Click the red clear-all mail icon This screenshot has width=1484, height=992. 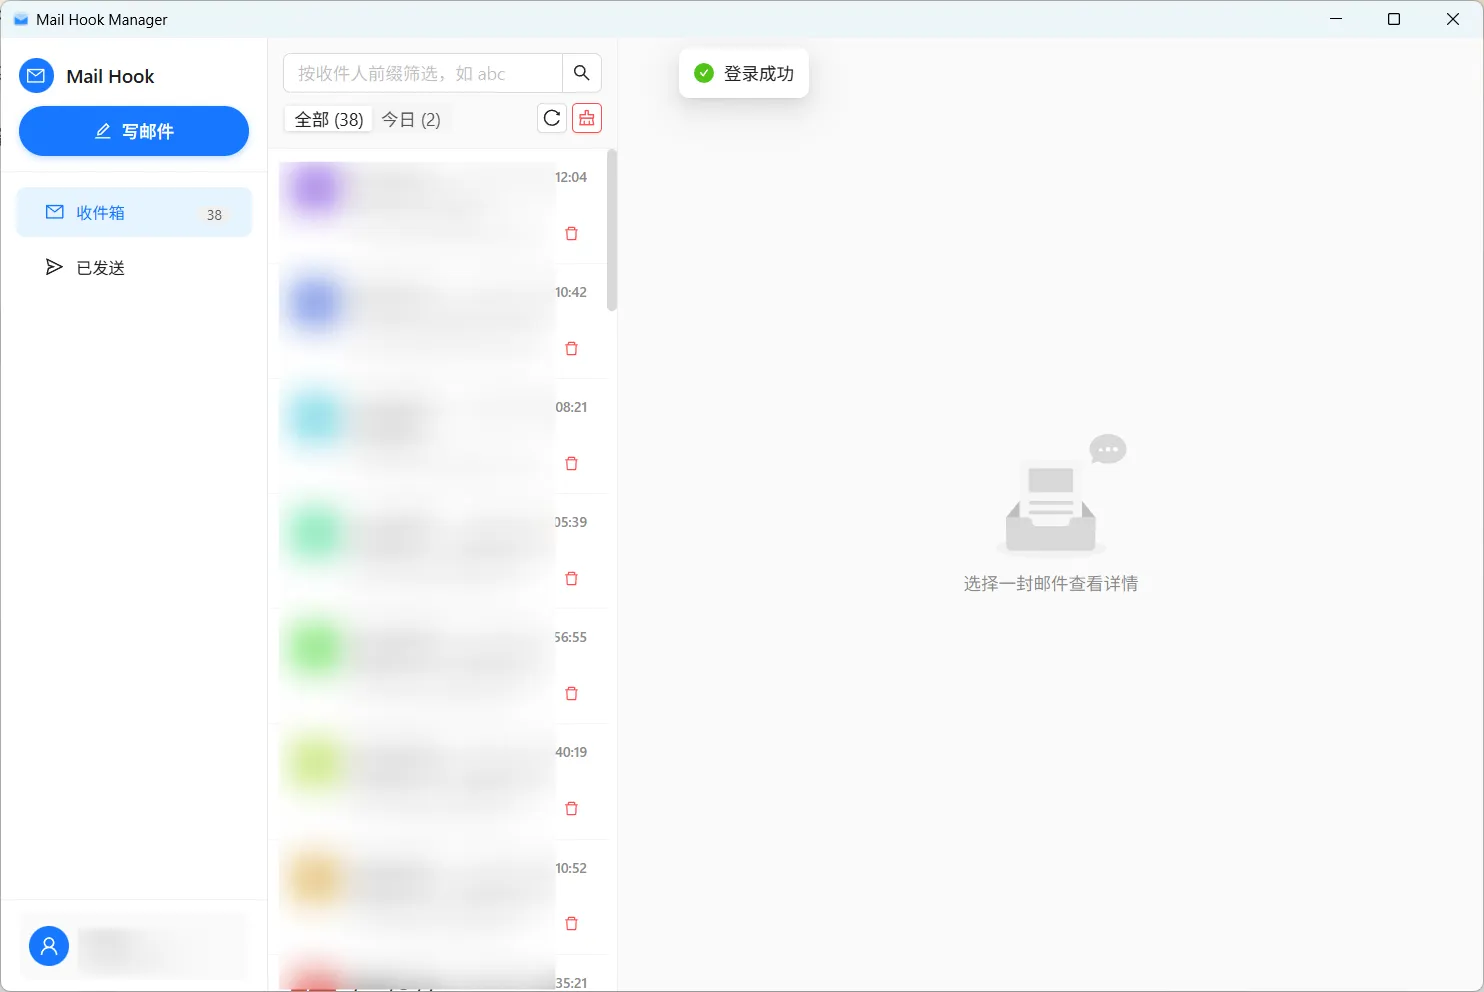[587, 118]
